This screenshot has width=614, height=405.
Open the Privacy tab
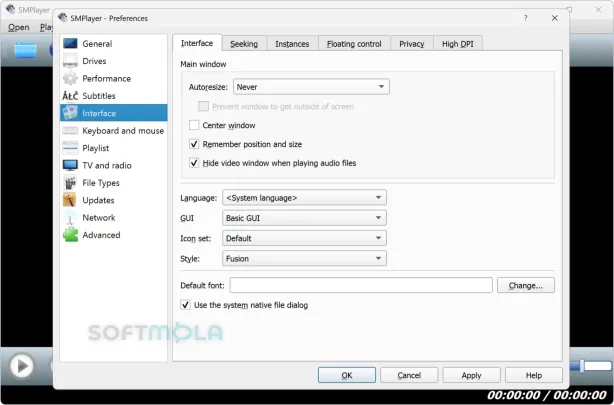pyautogui.click(x=412, y=43)
